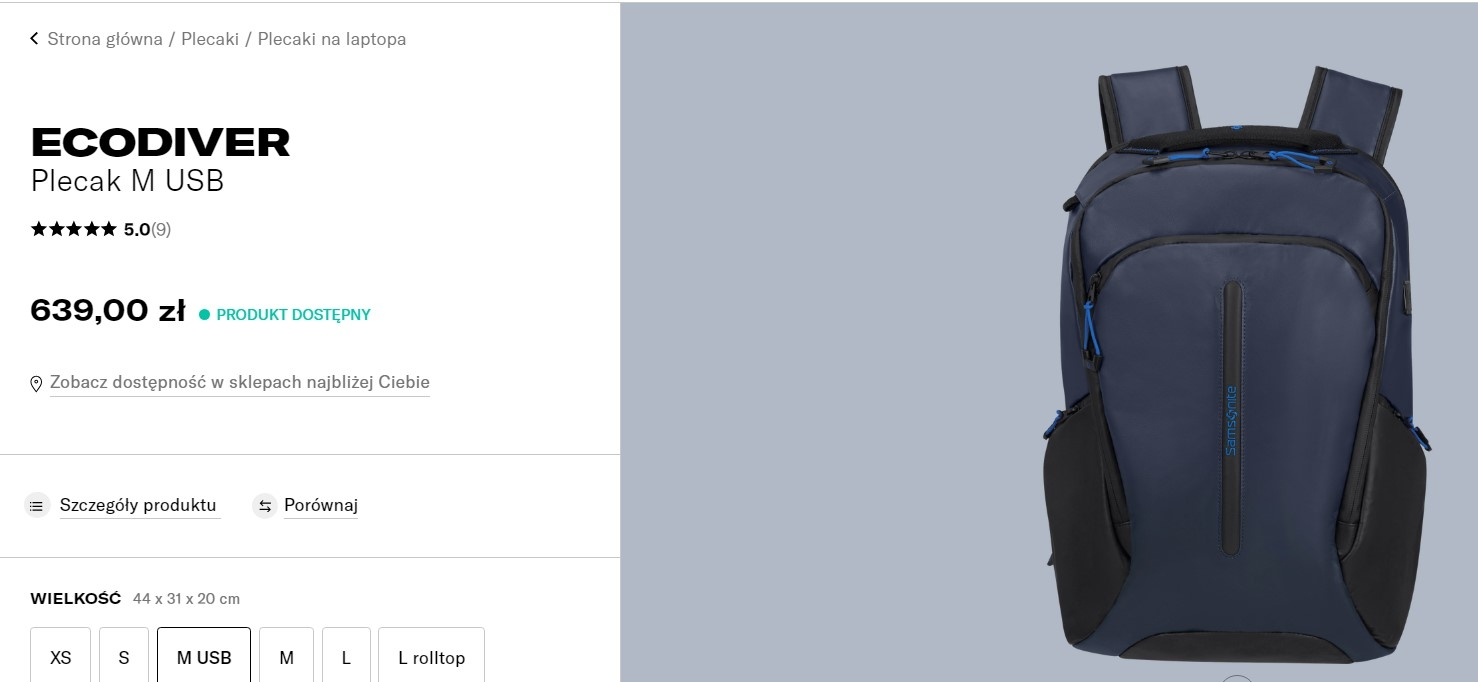
Task: Check availability in stores near you
Action: click(x=240, y=382)
